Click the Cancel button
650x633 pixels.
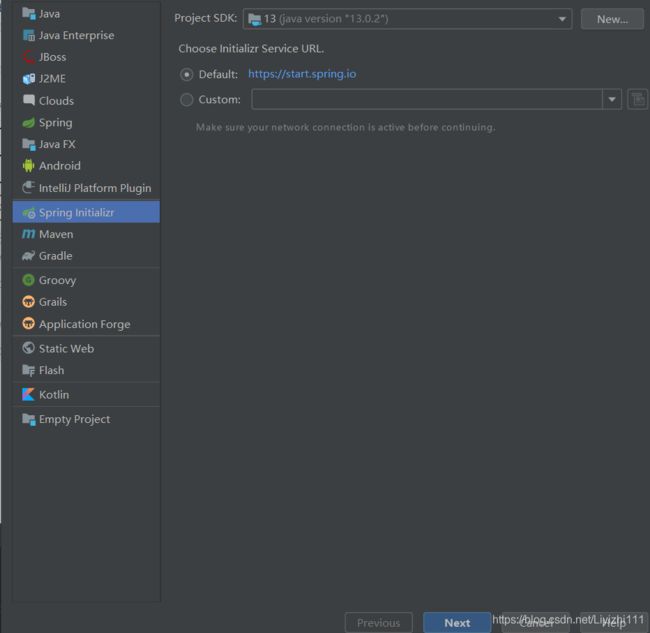tap(536, 623)
